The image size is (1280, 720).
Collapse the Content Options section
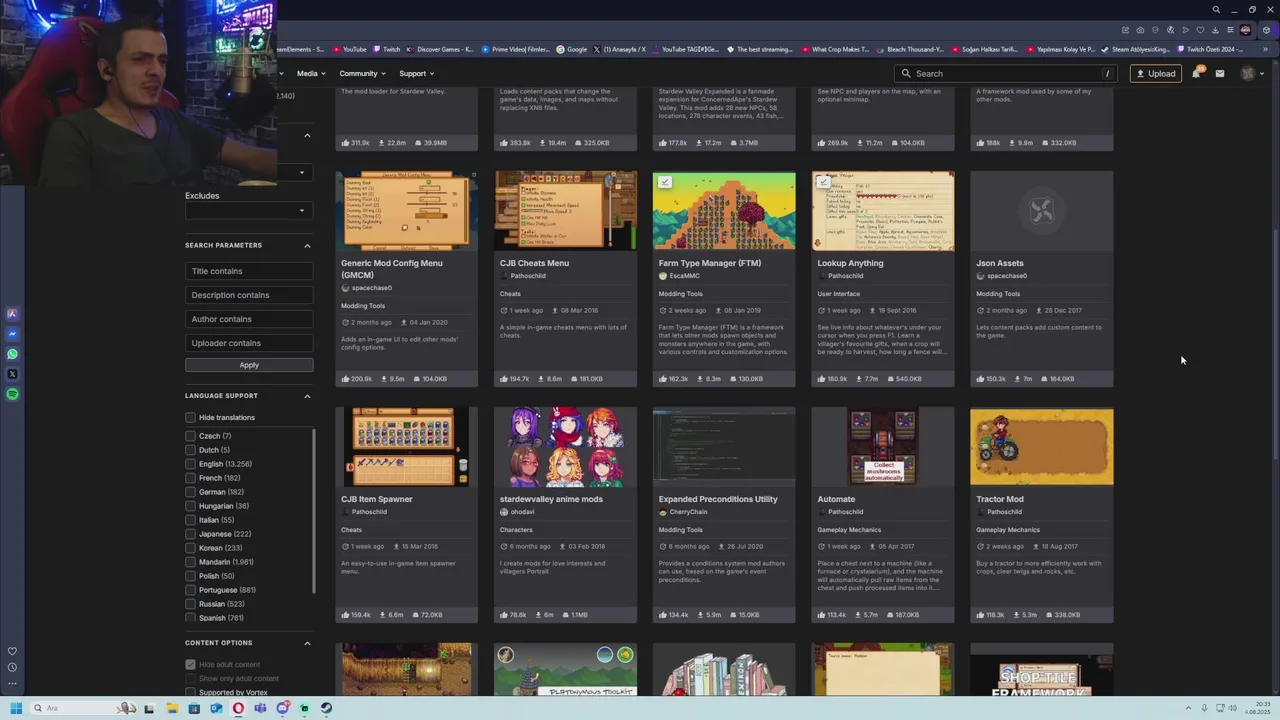307,643
